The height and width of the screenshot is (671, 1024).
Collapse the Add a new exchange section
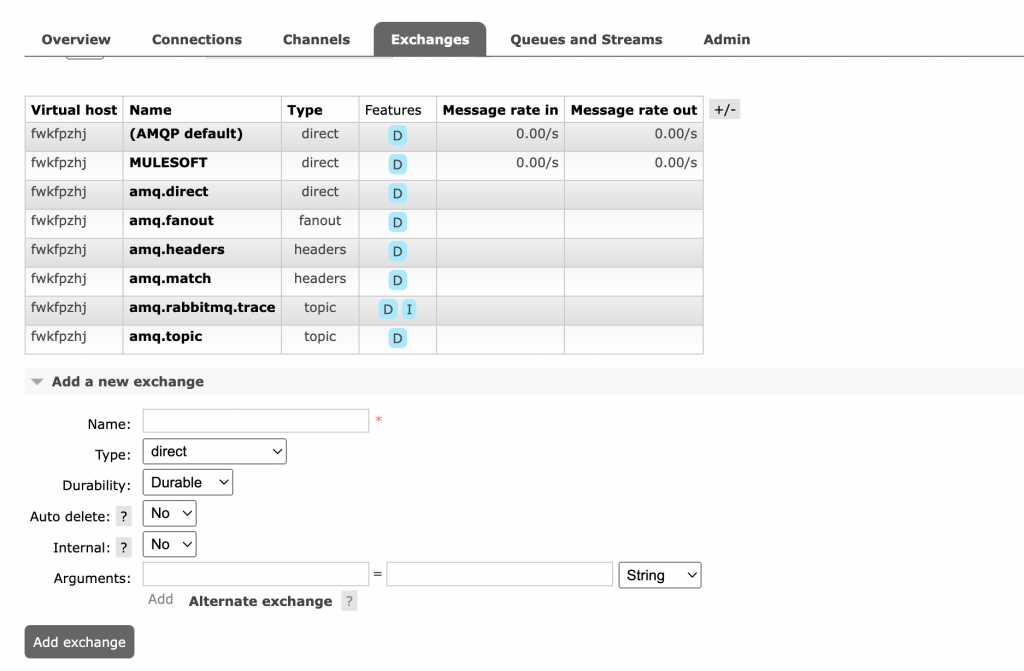click(37, 381)
